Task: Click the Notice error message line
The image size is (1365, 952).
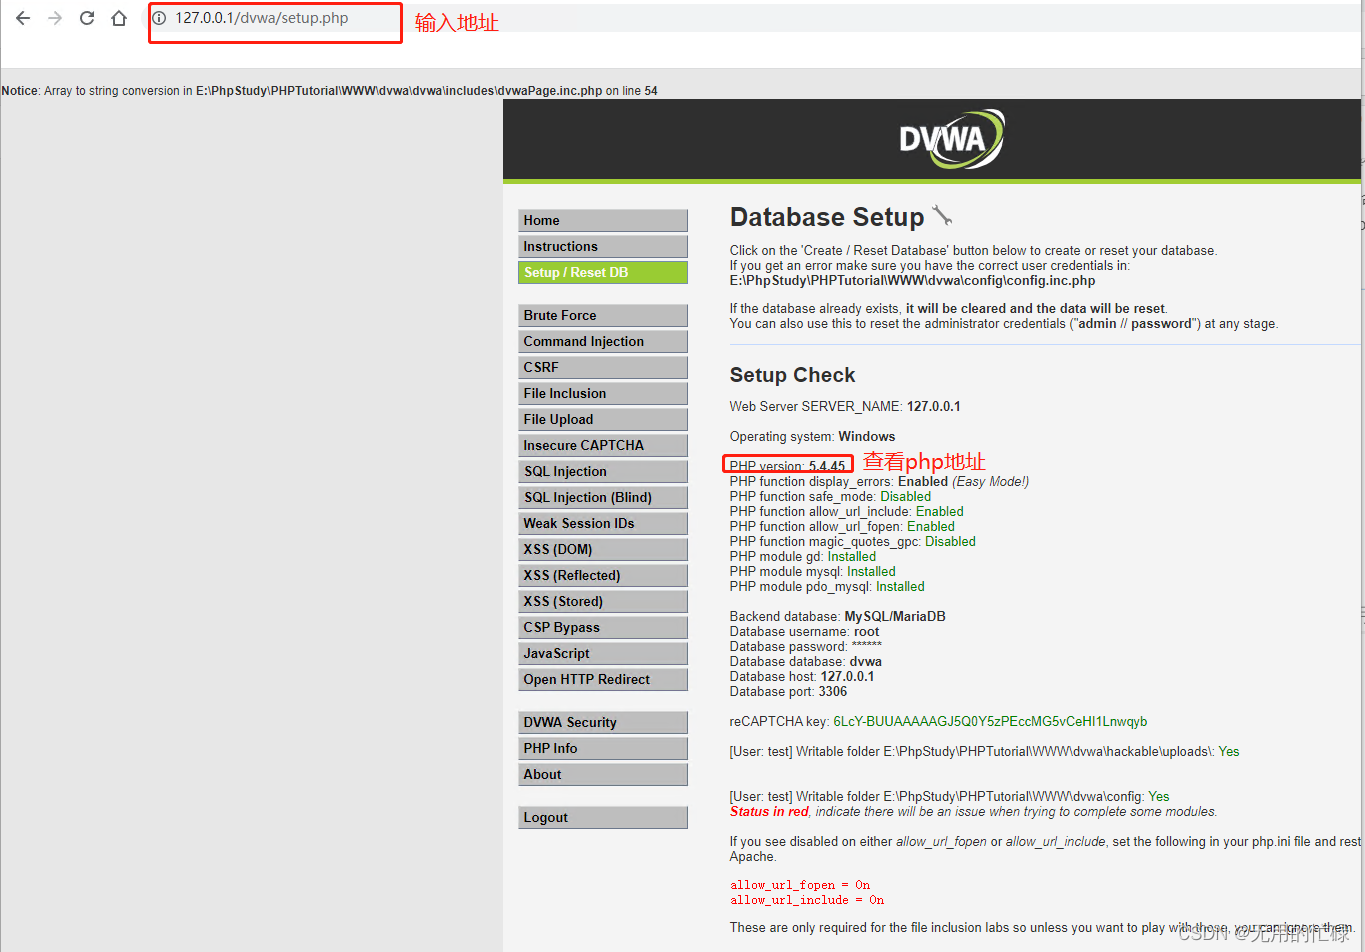Action: (329, 90)
